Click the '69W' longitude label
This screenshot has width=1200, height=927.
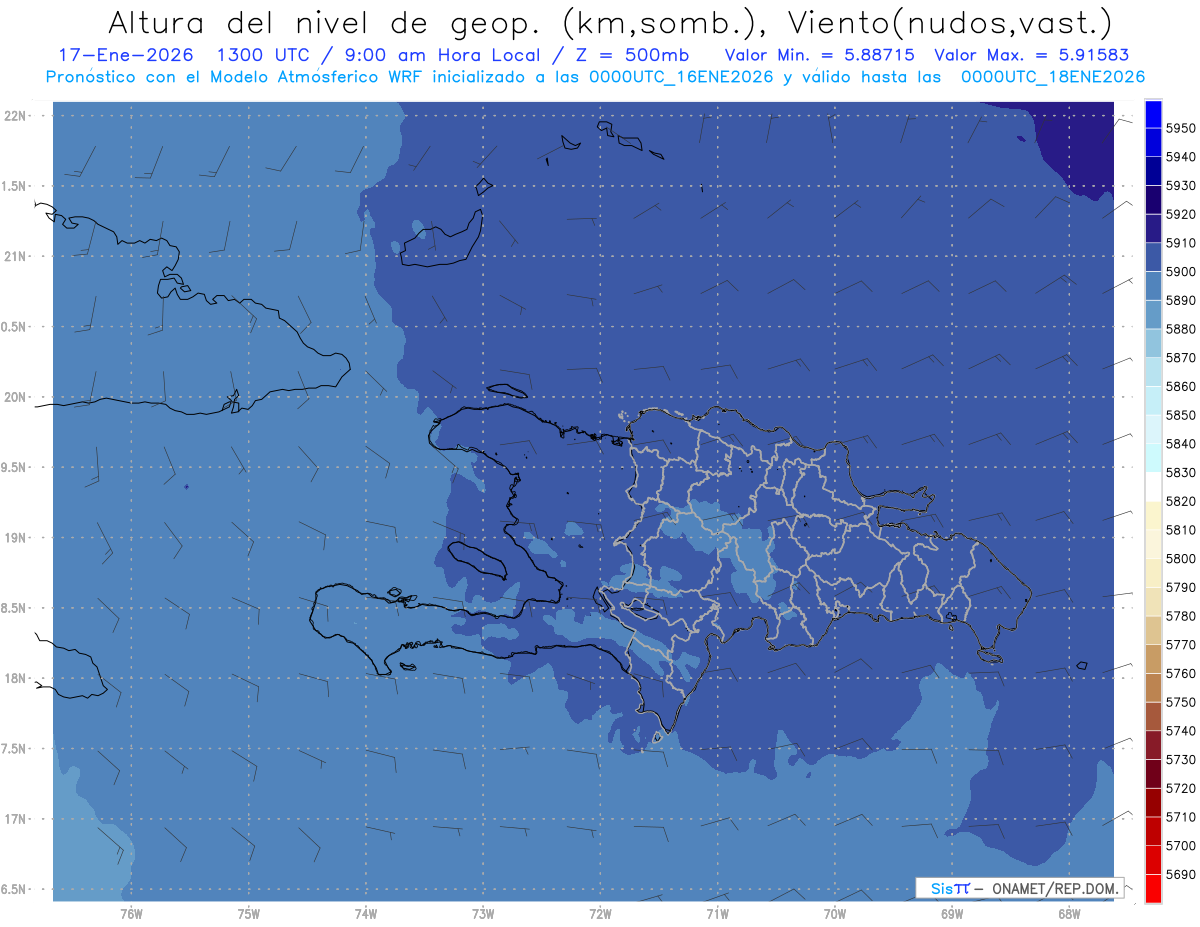[x=951, y=914]
